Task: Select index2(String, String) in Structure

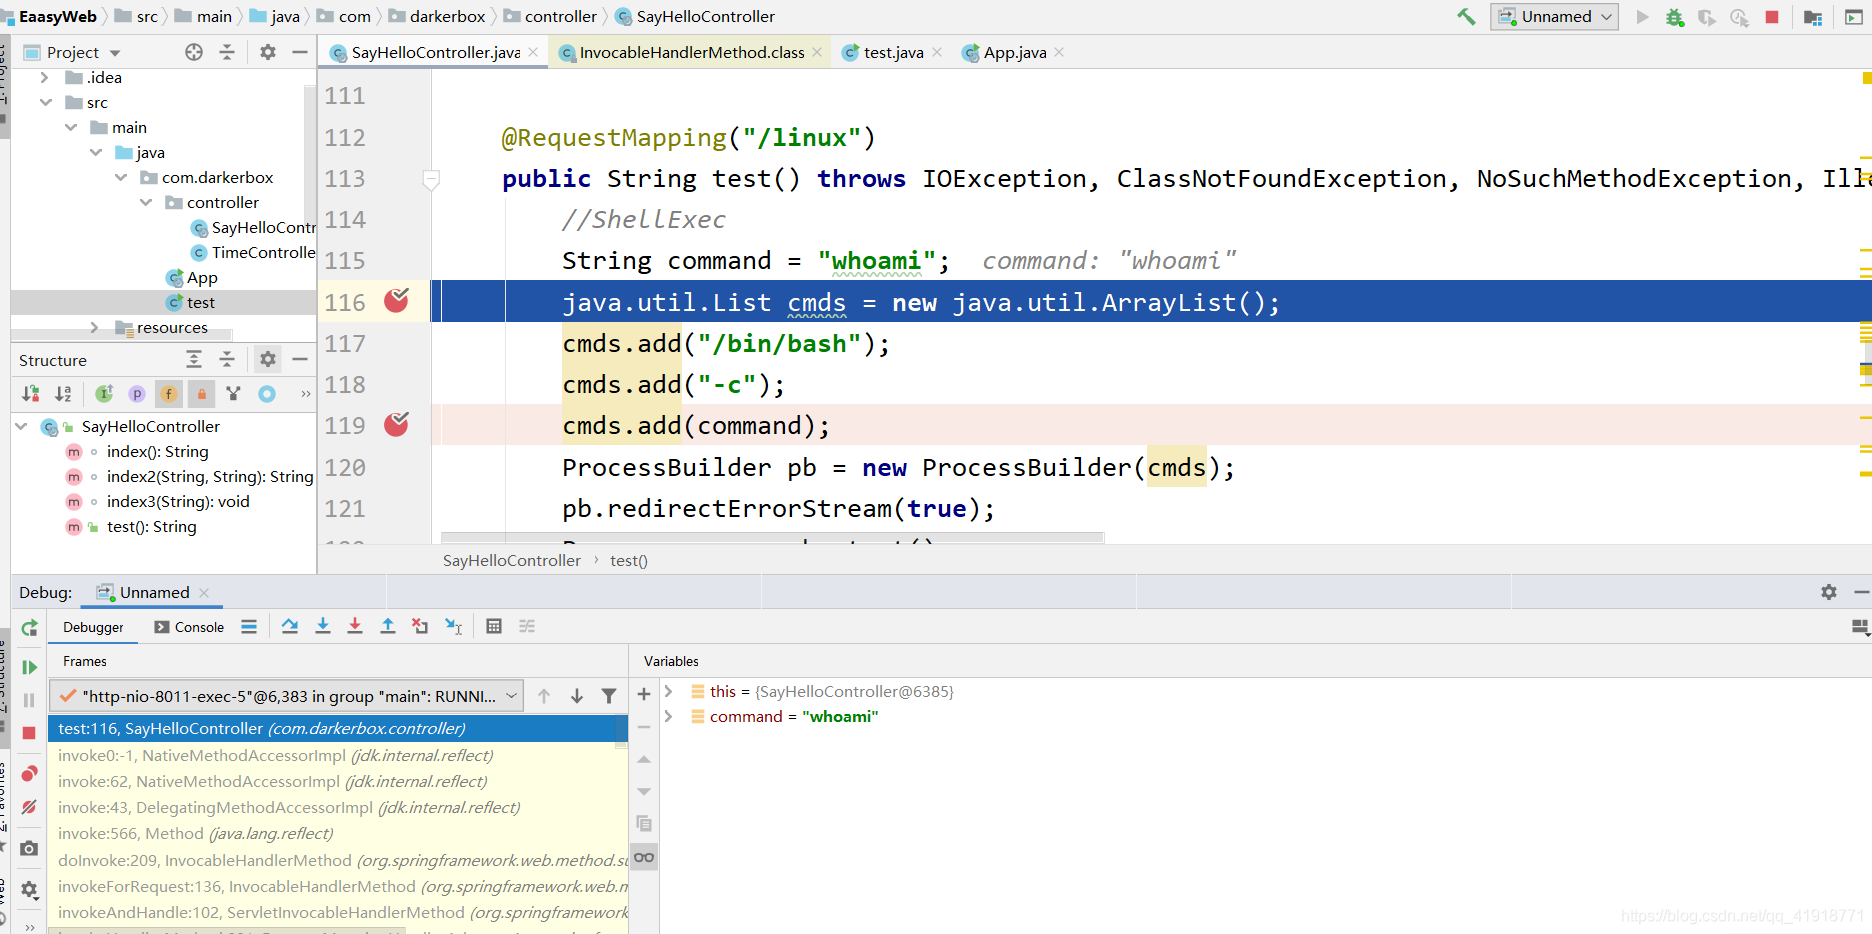Action: tap(209, 476)
